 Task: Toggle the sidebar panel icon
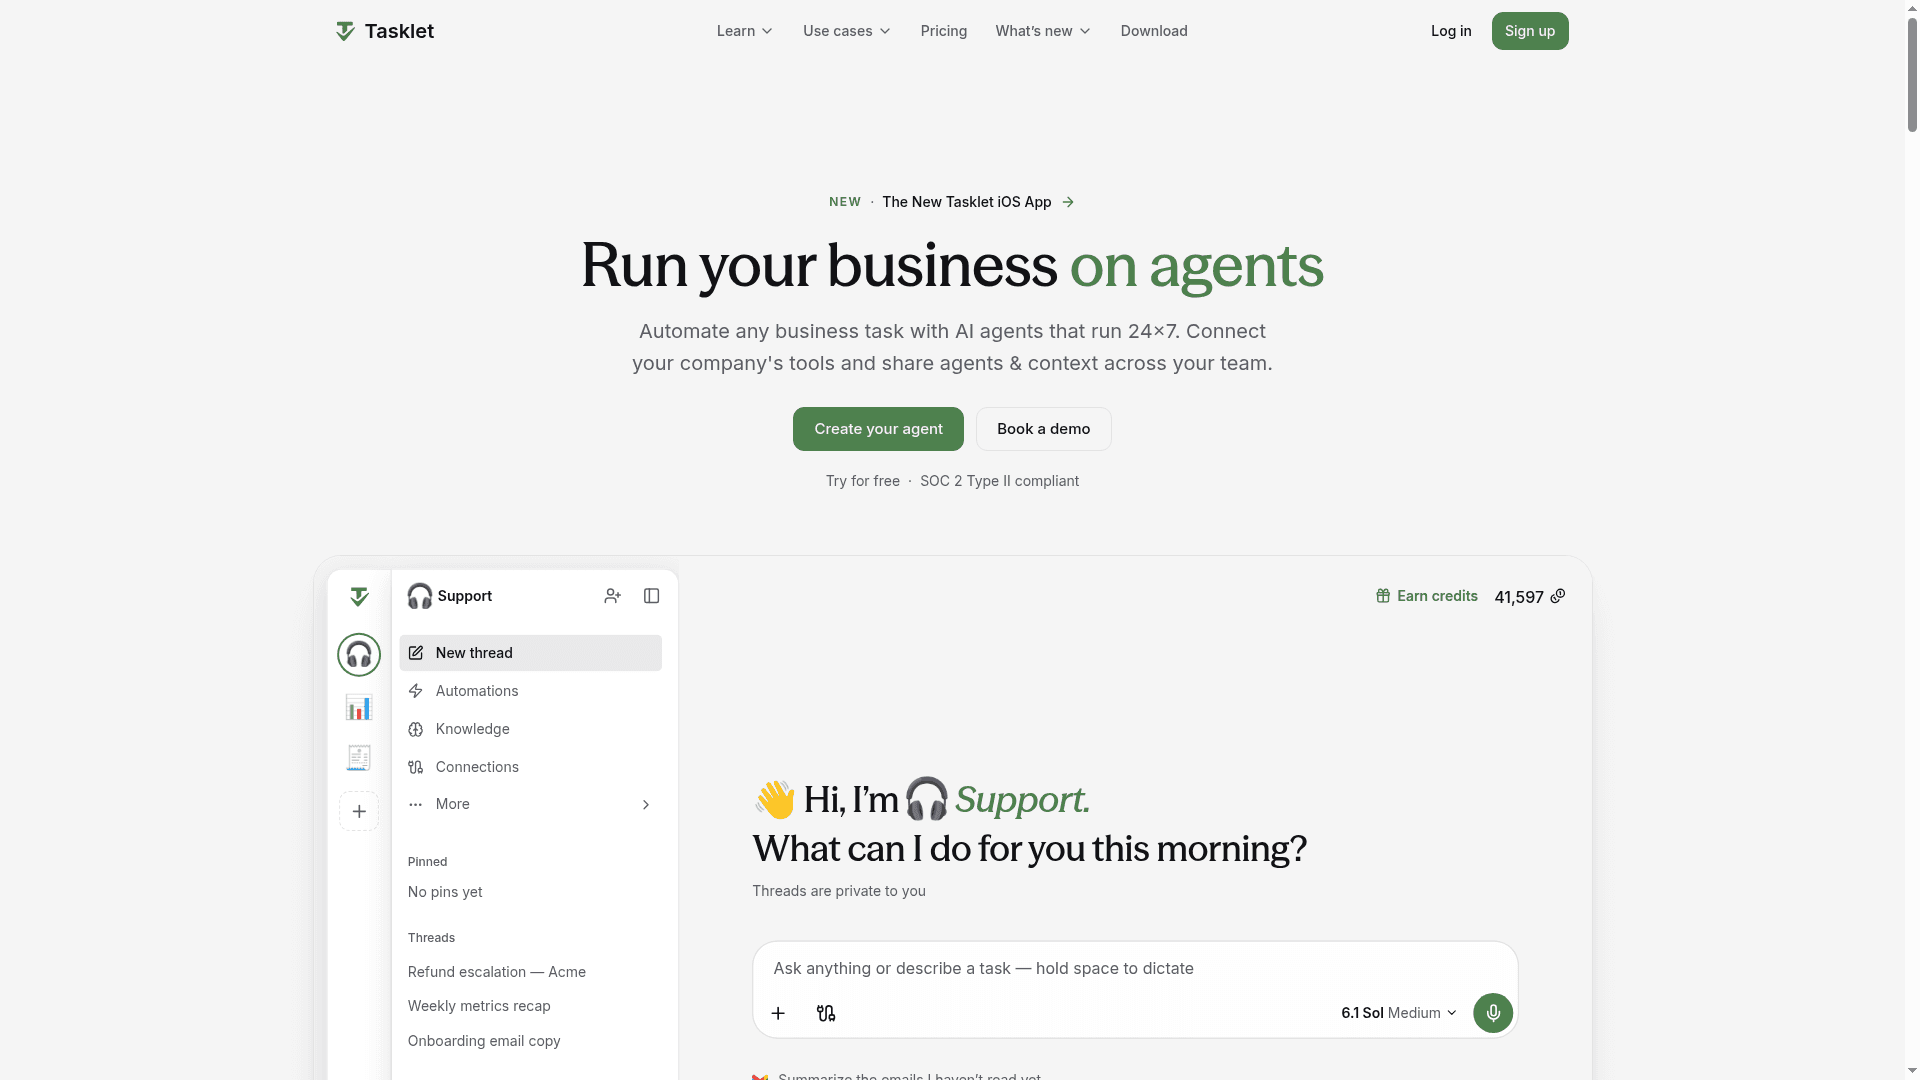pyautogui.click(x=652, y=596)
